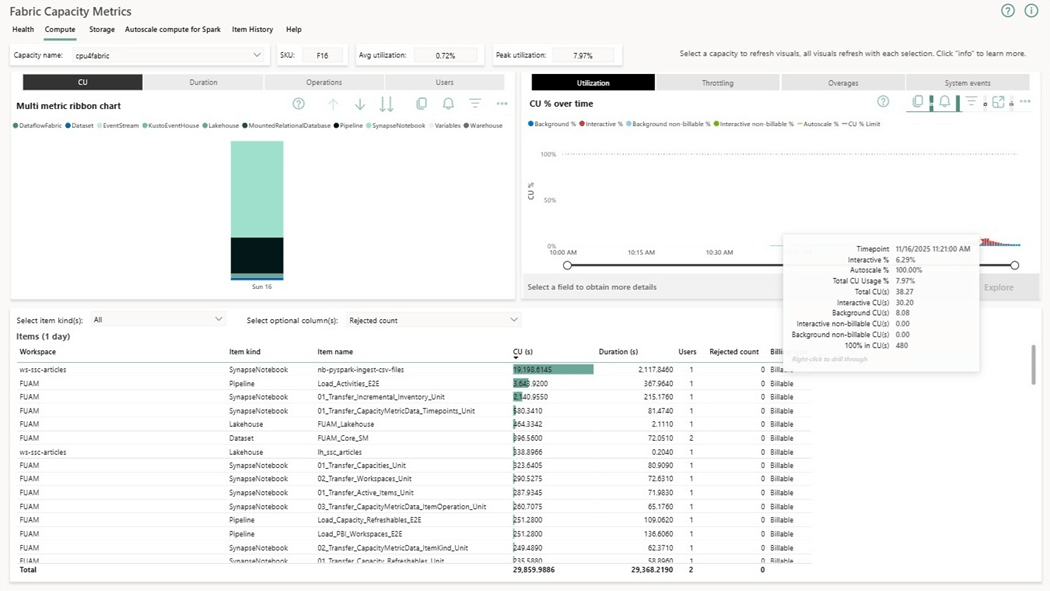Copy the Multi metric ribbon chart visual

coord(421,104)
